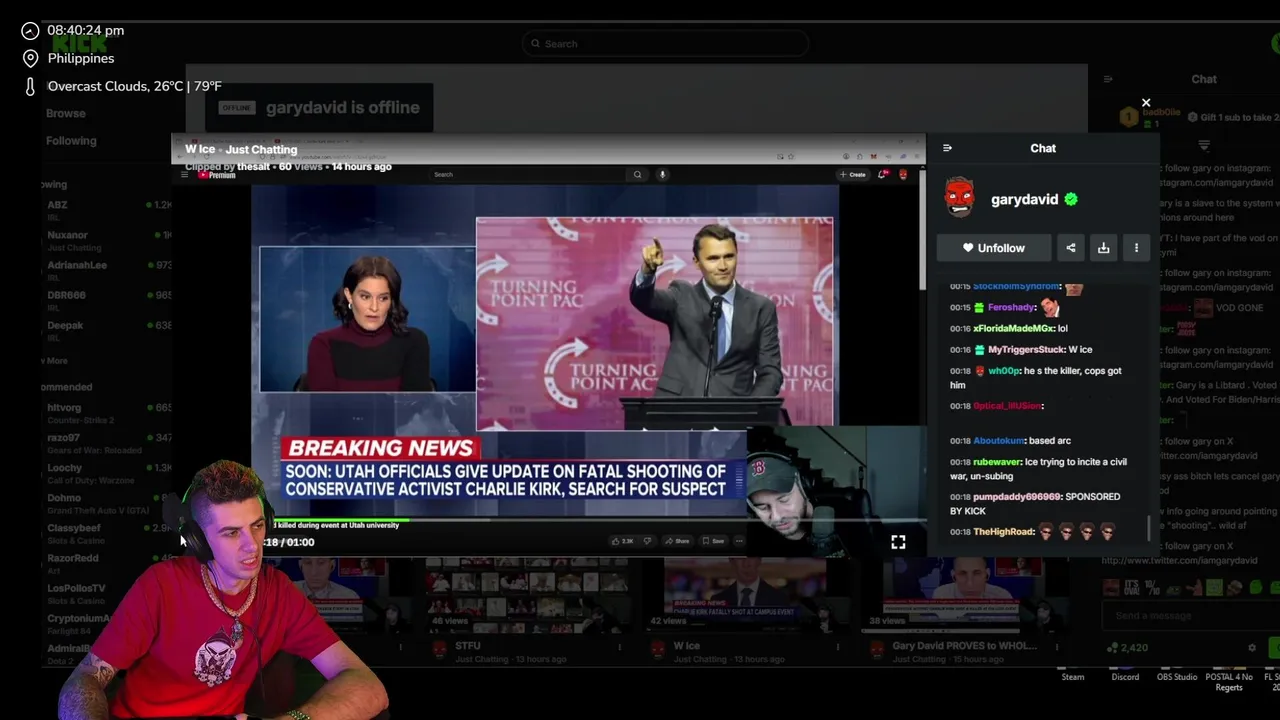Click the Aboutokum username in the clip chat
Image resolution: width=1280 pixels, height=720 pixels.
(999, 440)
